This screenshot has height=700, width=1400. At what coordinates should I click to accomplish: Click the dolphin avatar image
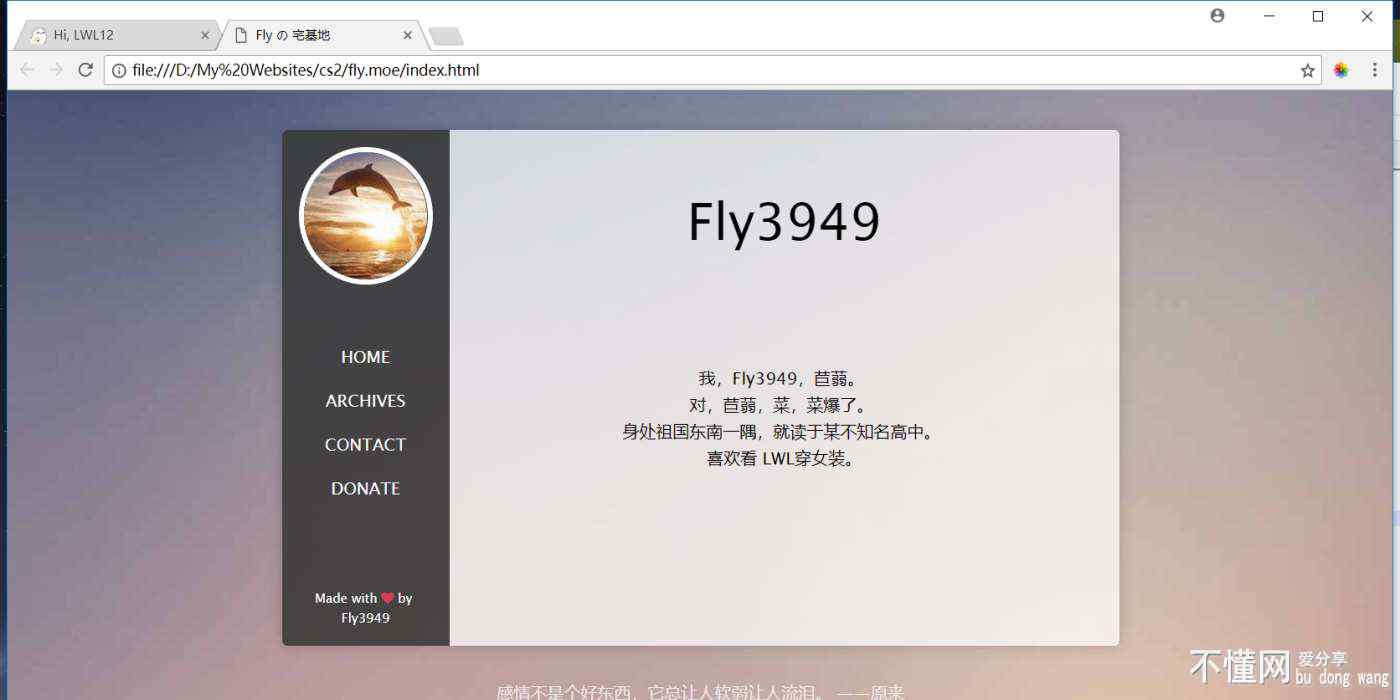[x=366, y=216]
